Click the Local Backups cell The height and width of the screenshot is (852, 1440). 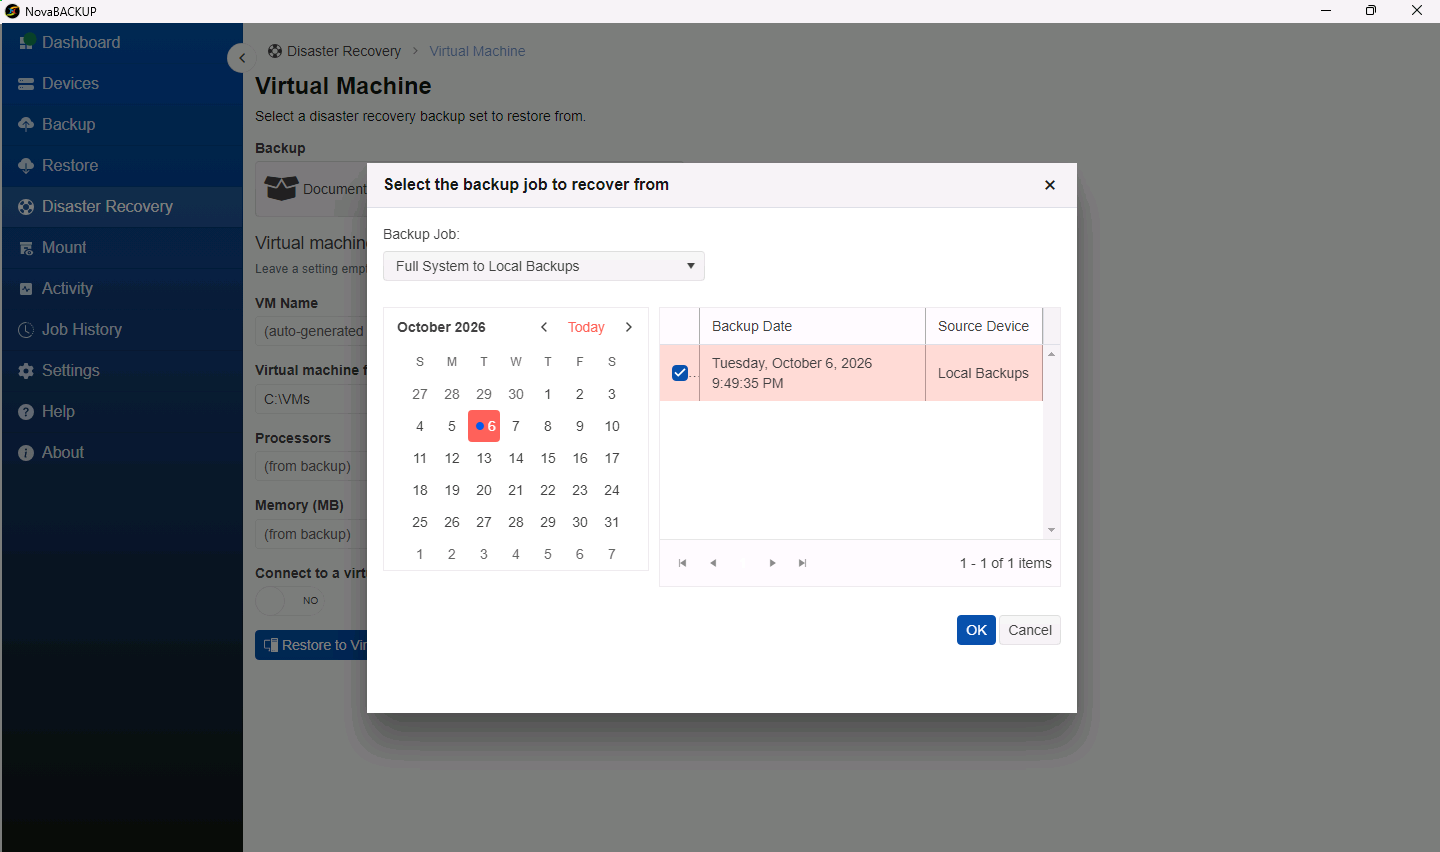point(984,373)
